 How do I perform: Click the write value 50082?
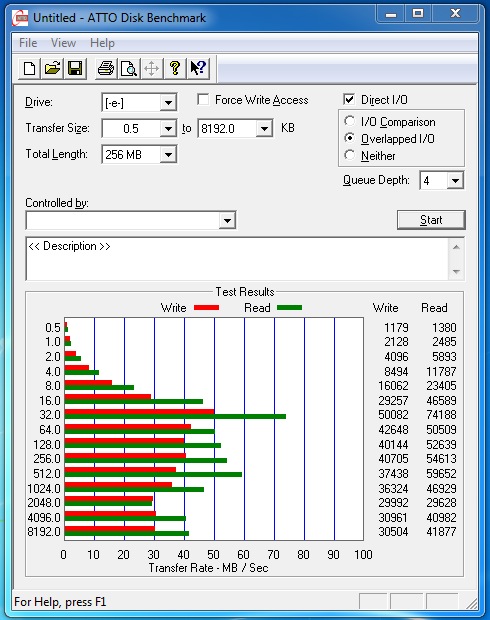(393, 415)
